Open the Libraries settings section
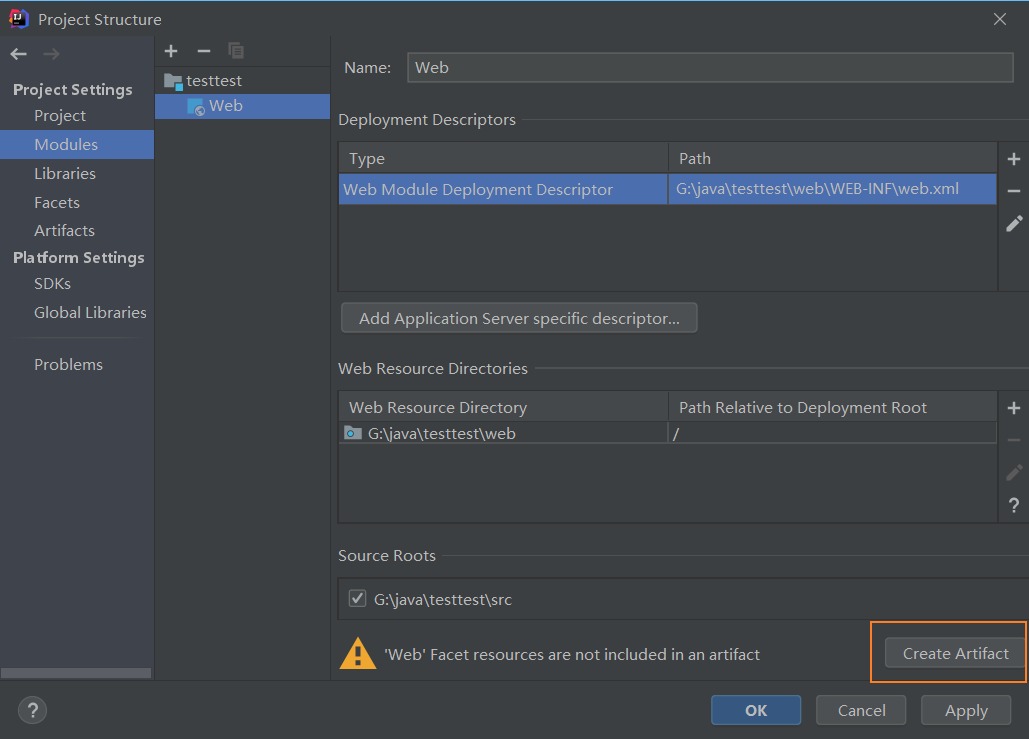This screenshot has width=1029, height=739. tap(65, 173)
